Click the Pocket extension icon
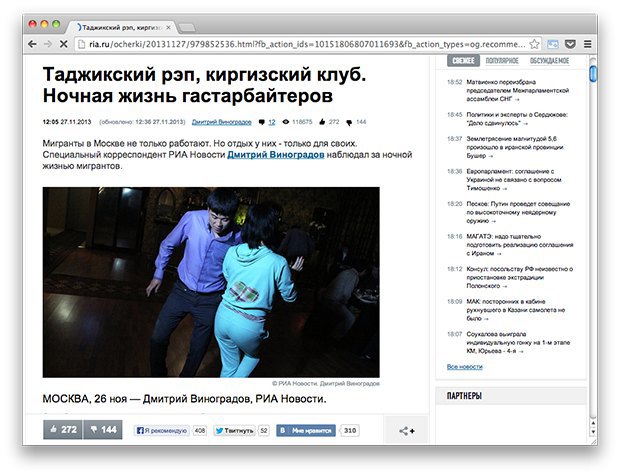Viewport: 620px width, 476px height. point(570,44)
